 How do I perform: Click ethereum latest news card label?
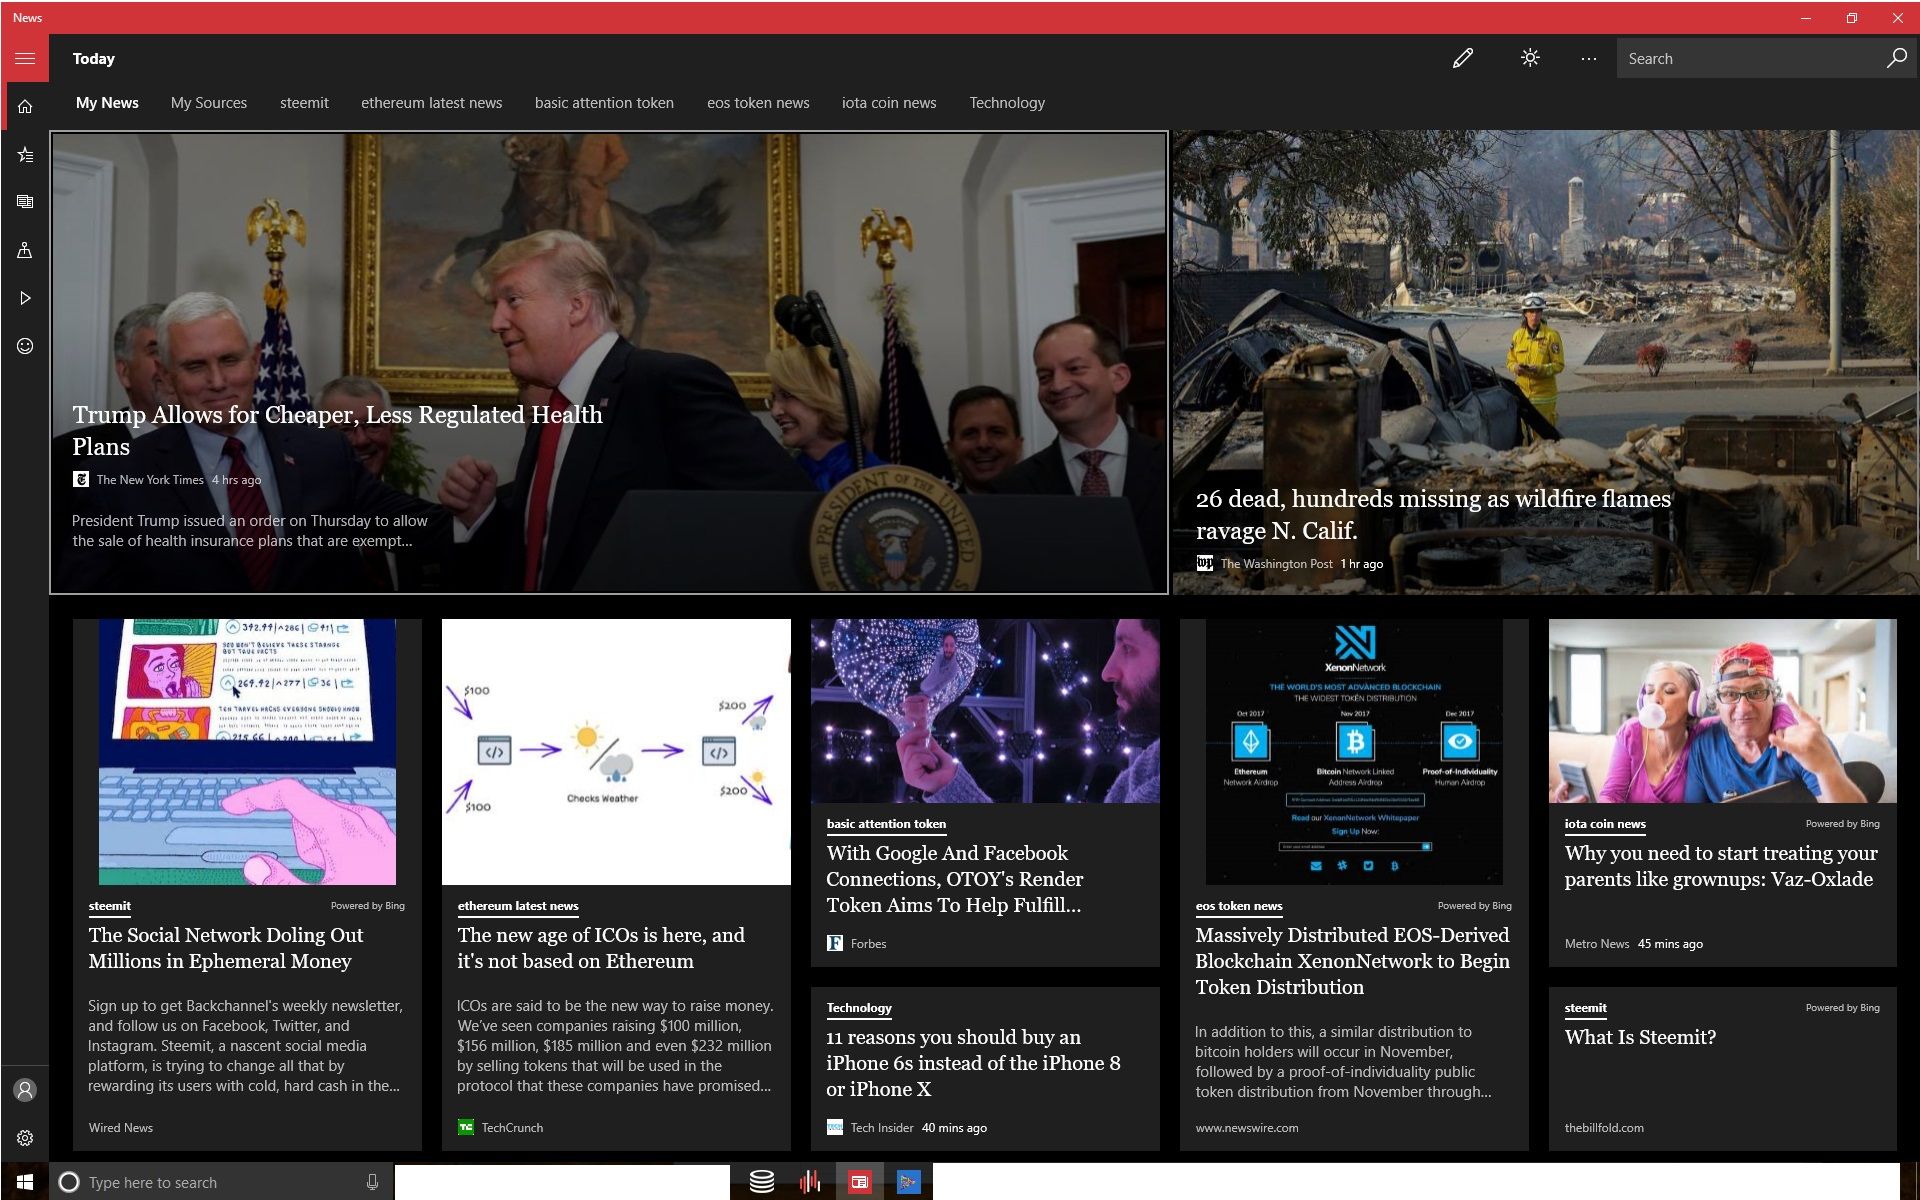pos(518,906)
